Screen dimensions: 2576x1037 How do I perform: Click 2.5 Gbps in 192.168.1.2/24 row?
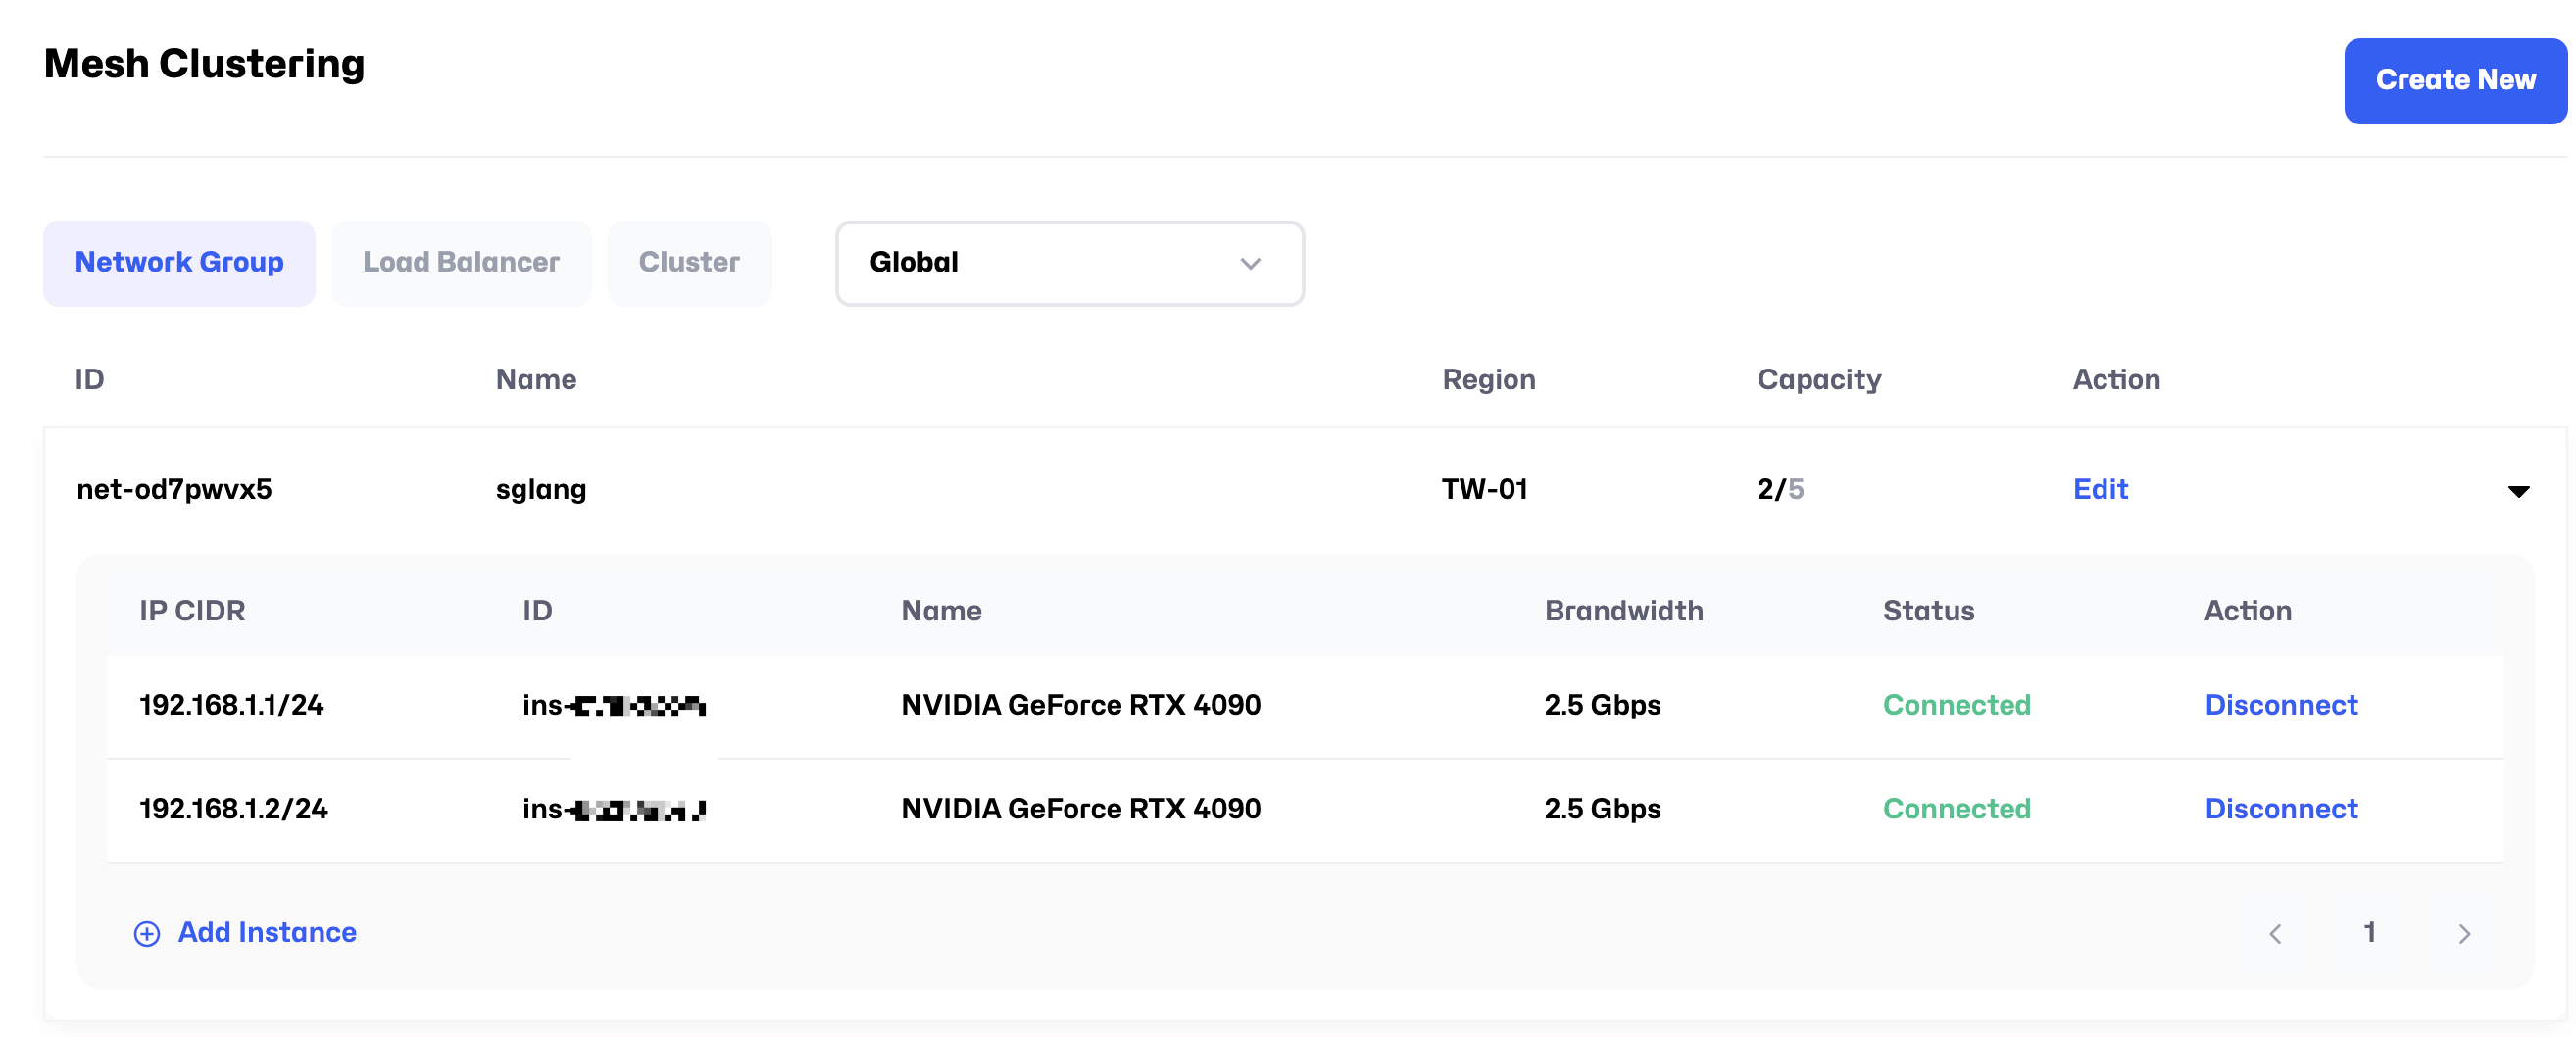coord(1602,809)
